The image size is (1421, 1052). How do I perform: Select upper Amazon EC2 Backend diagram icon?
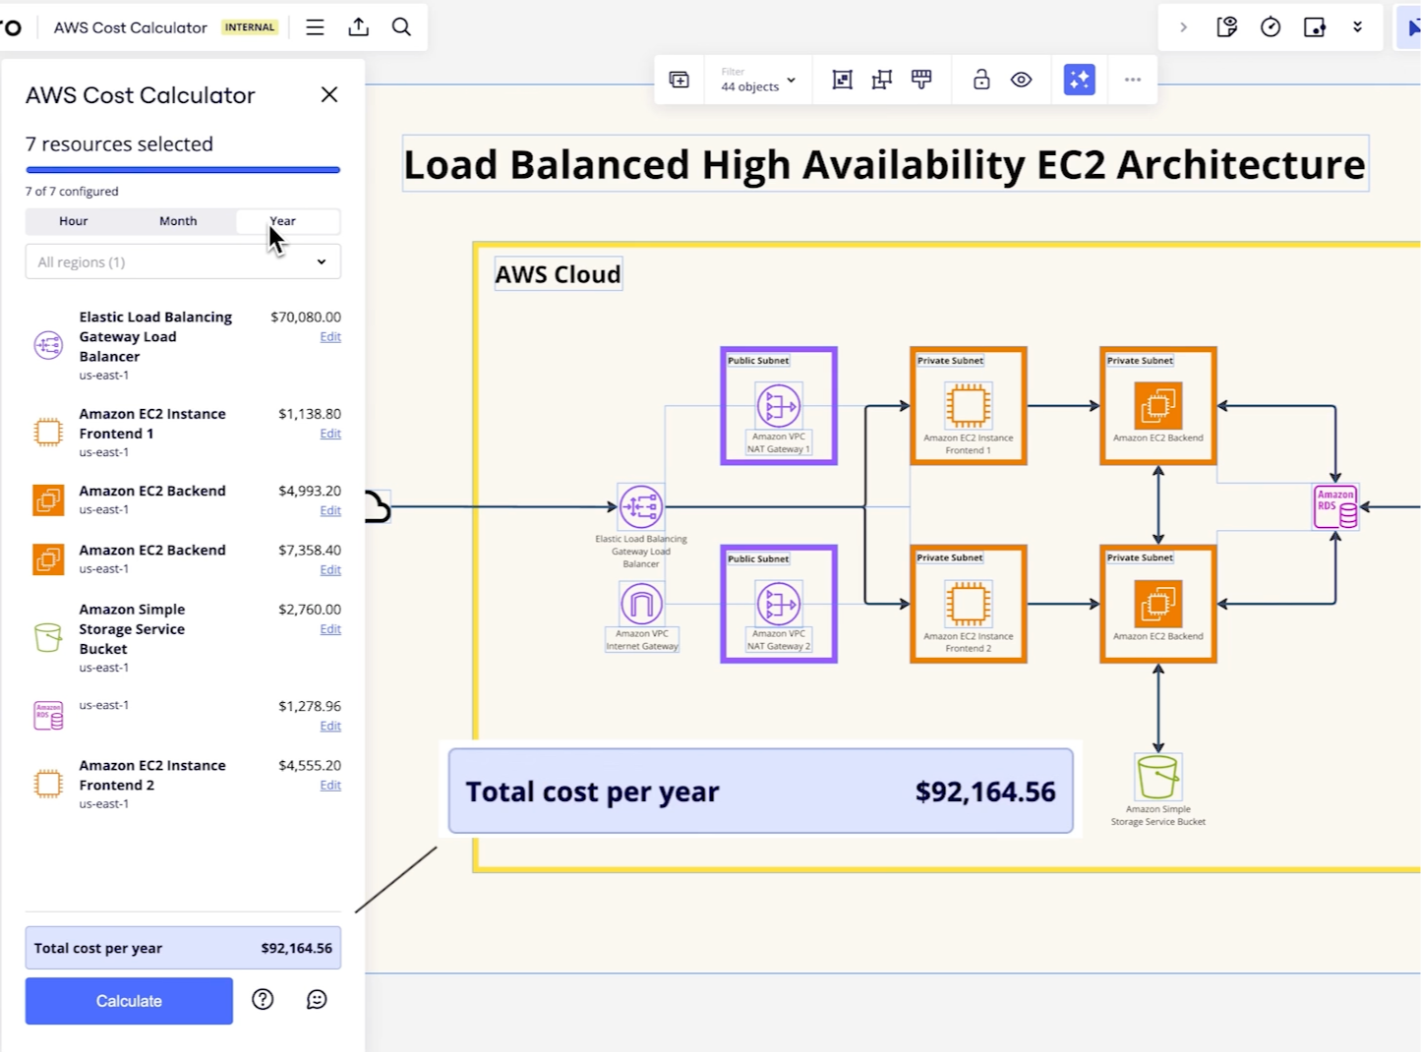click(1158, 406)
